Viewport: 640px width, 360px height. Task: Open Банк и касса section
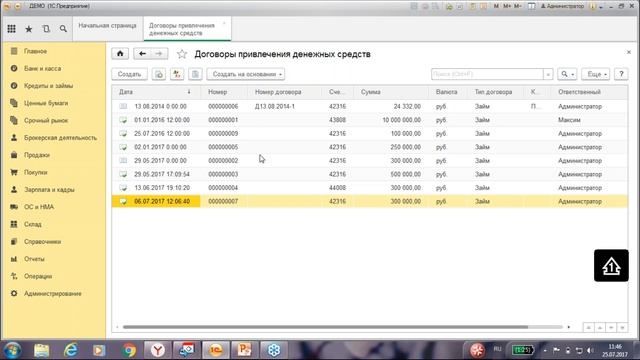tap(42, 69)
